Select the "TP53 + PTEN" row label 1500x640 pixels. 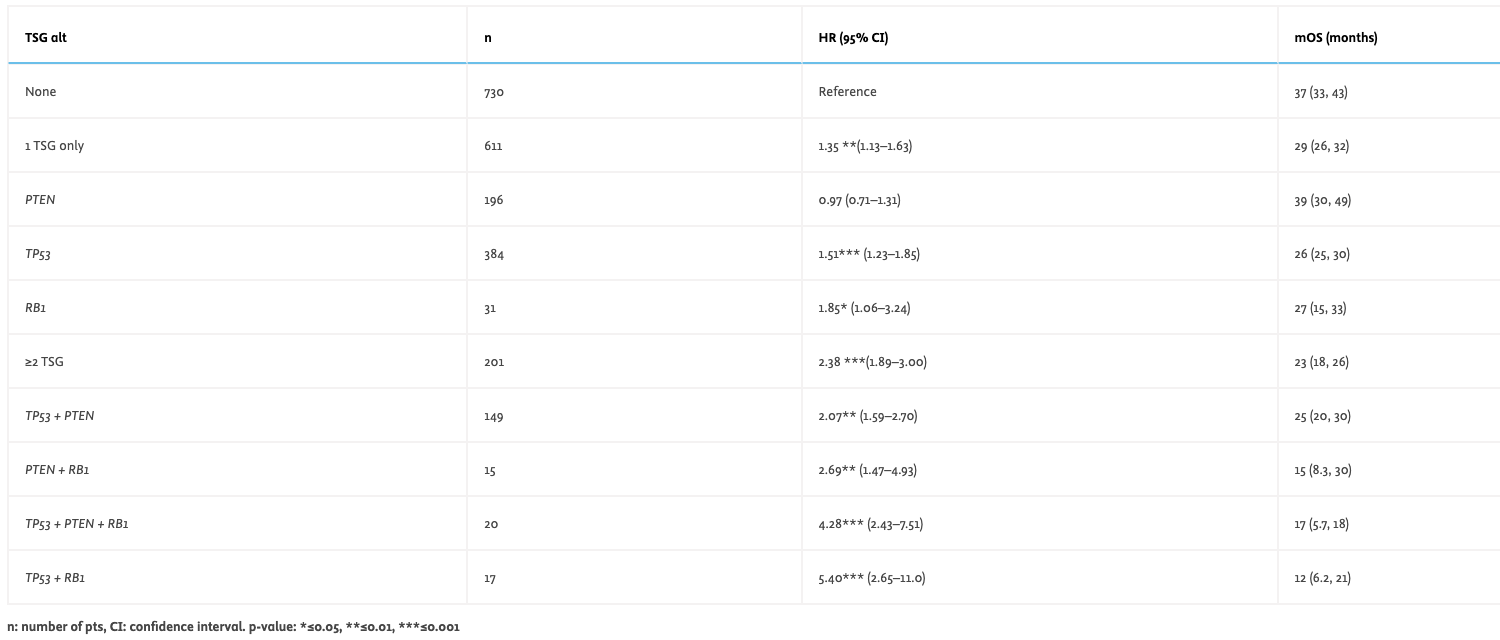[60, 416]
